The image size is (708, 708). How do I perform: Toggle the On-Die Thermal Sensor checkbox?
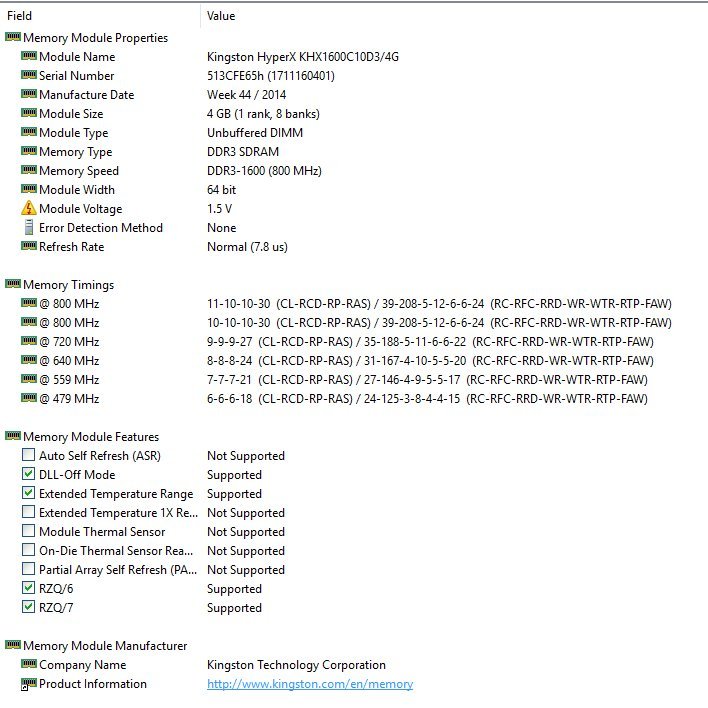28,550
